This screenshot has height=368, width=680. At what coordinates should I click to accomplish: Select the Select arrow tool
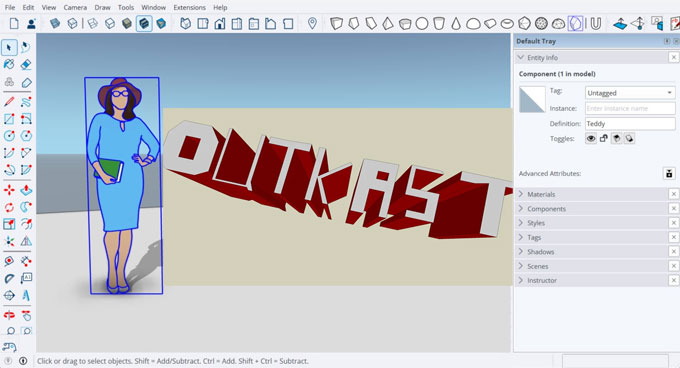coord(9,47)
